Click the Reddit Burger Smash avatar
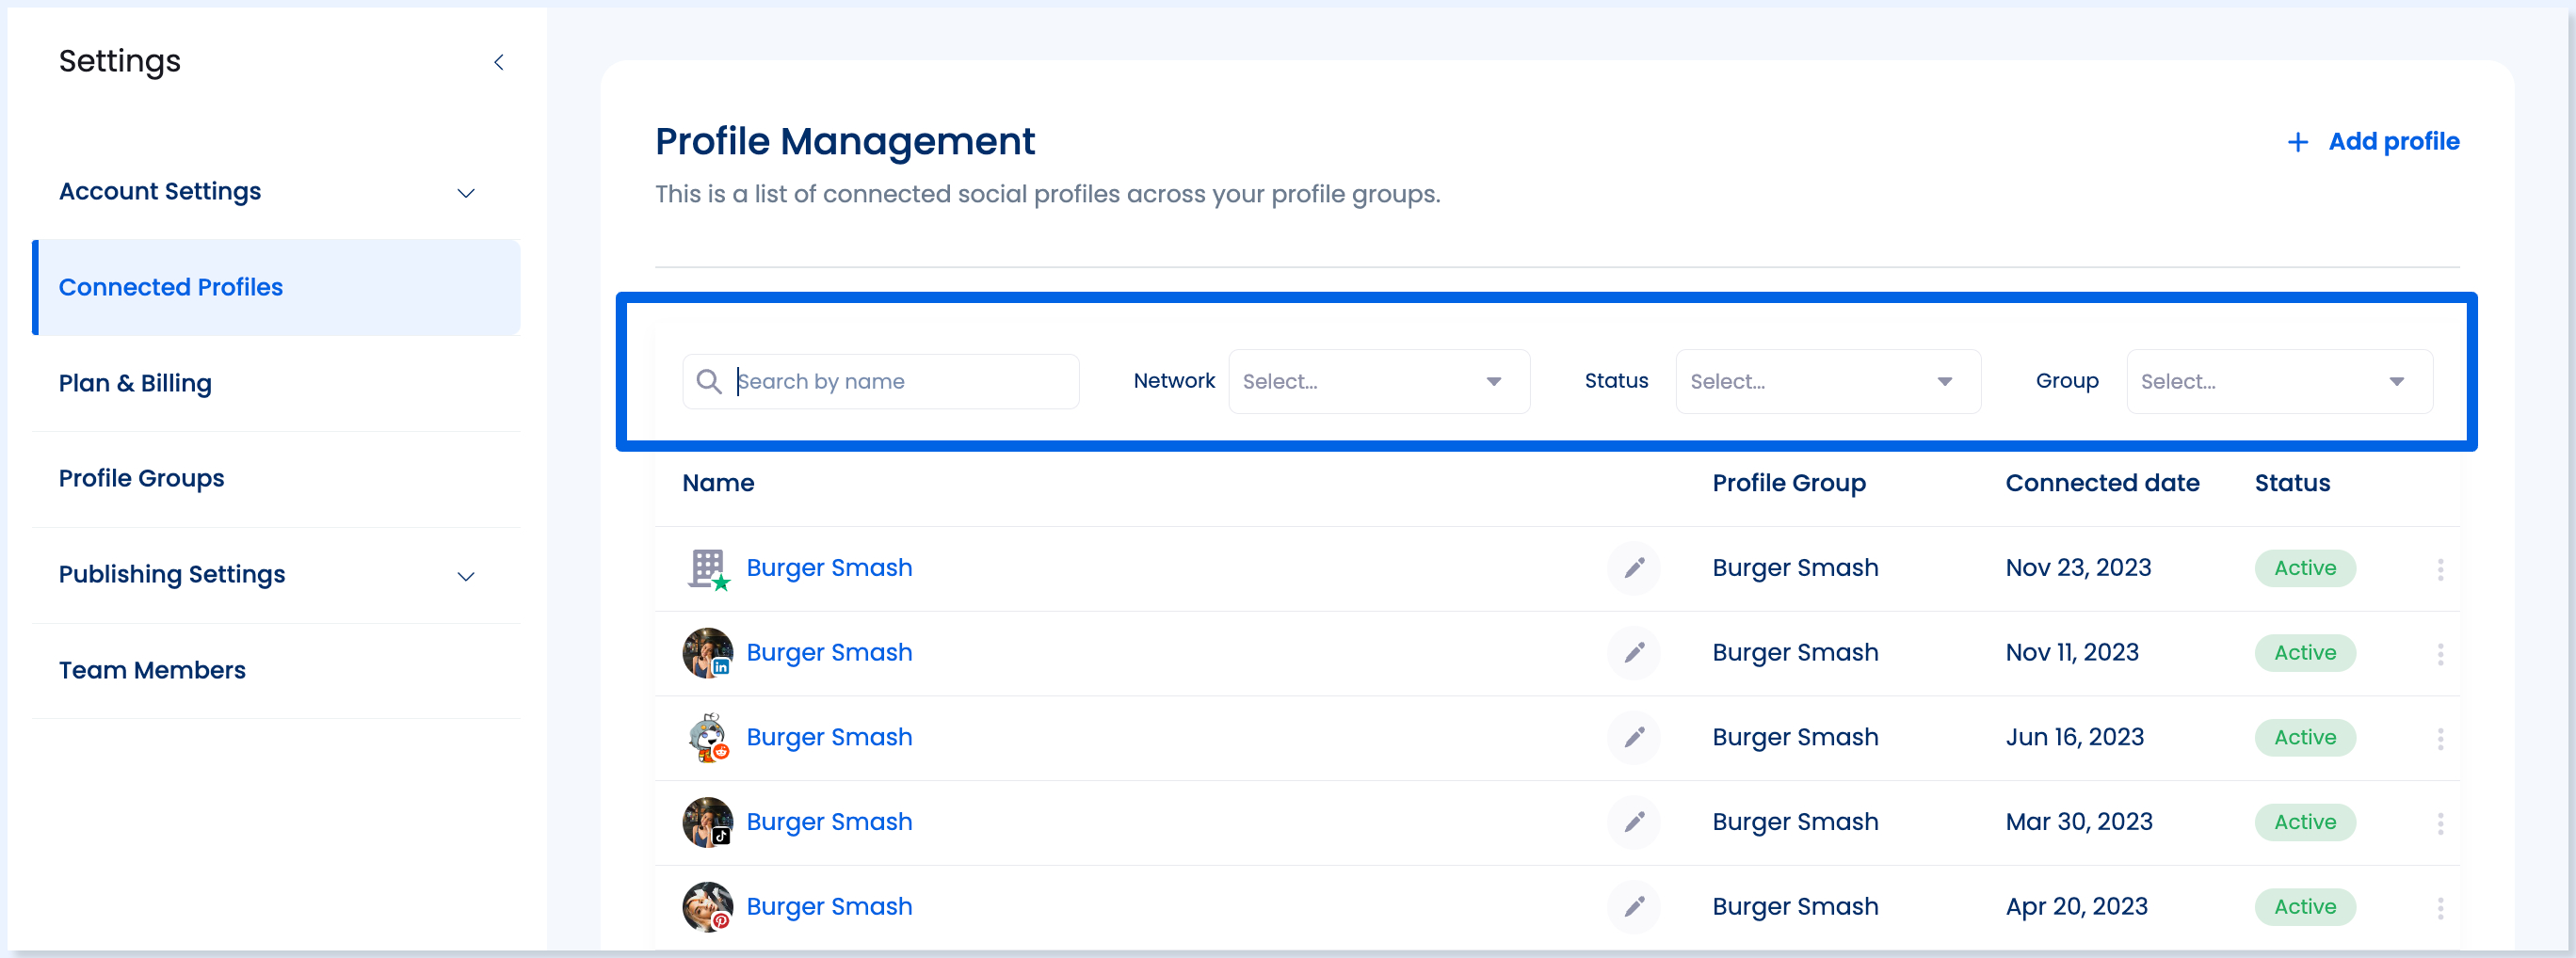Viewport: 2576px width, 958px height. click(x=708, y=738)
